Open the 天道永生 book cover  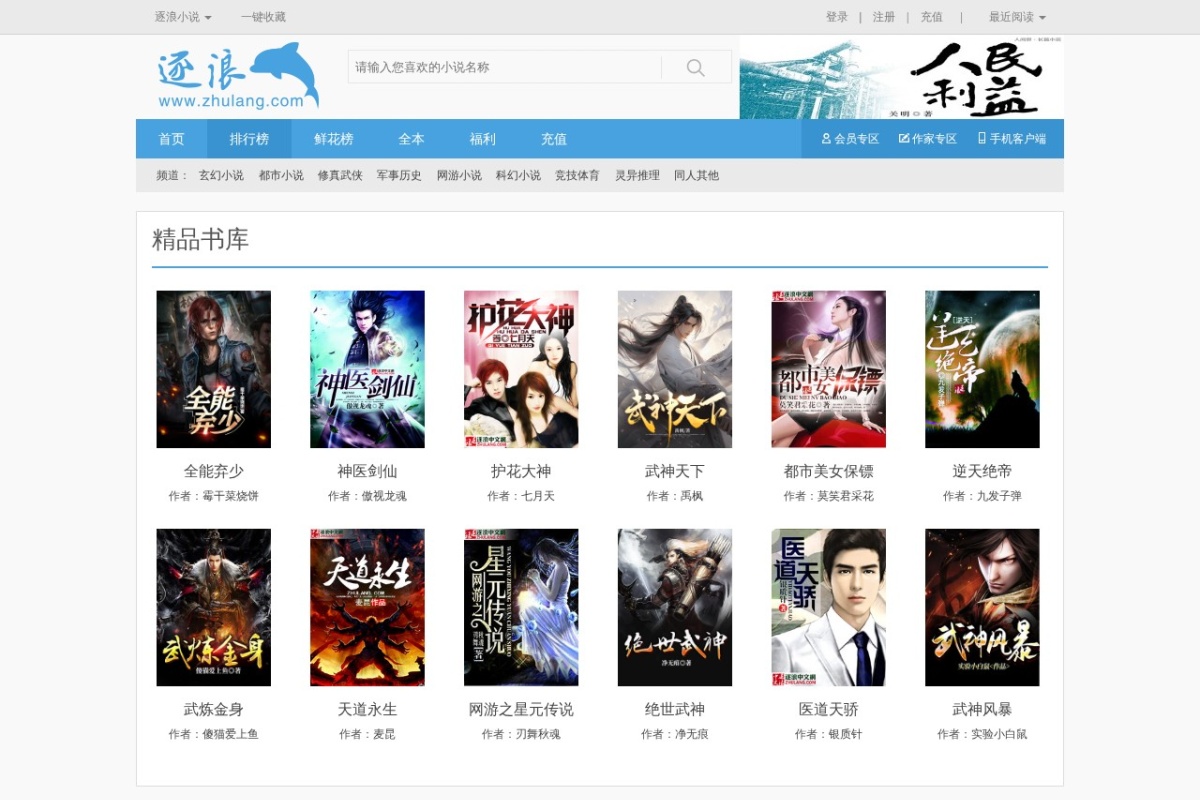click(x=367, y=607)
